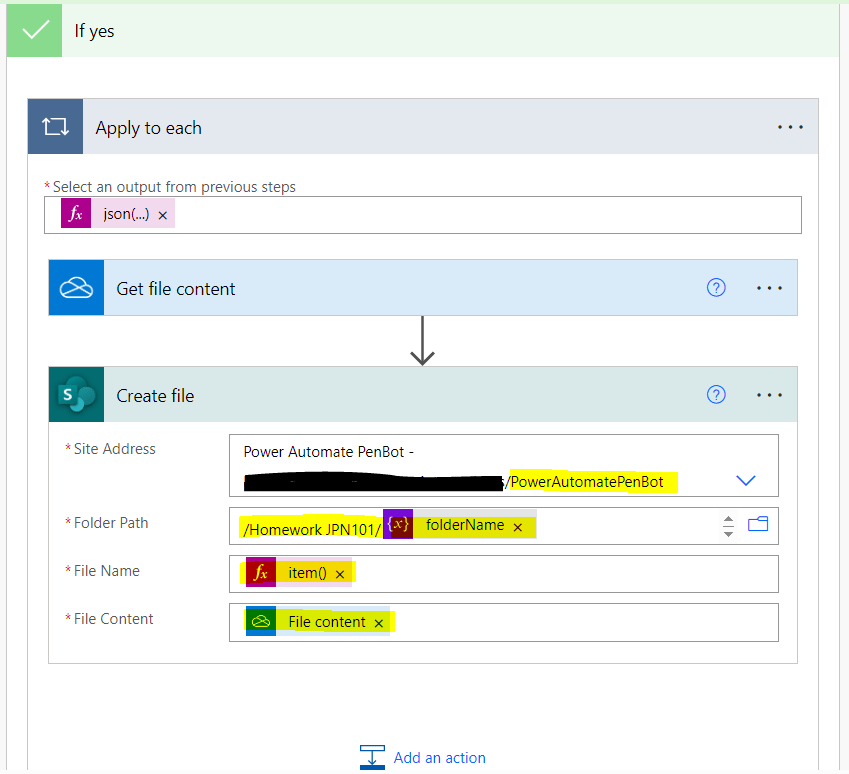Click the OneDrive Get file content icon
849x774 pixels.
coord(76,288)
